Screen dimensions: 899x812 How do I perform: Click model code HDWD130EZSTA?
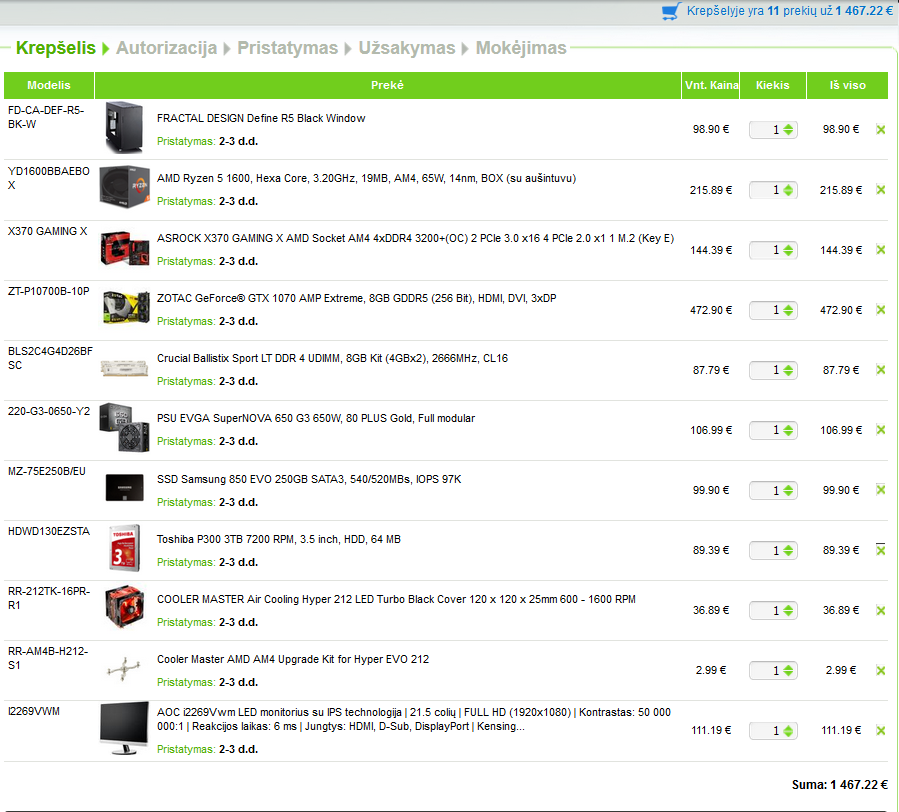(49, 532)
